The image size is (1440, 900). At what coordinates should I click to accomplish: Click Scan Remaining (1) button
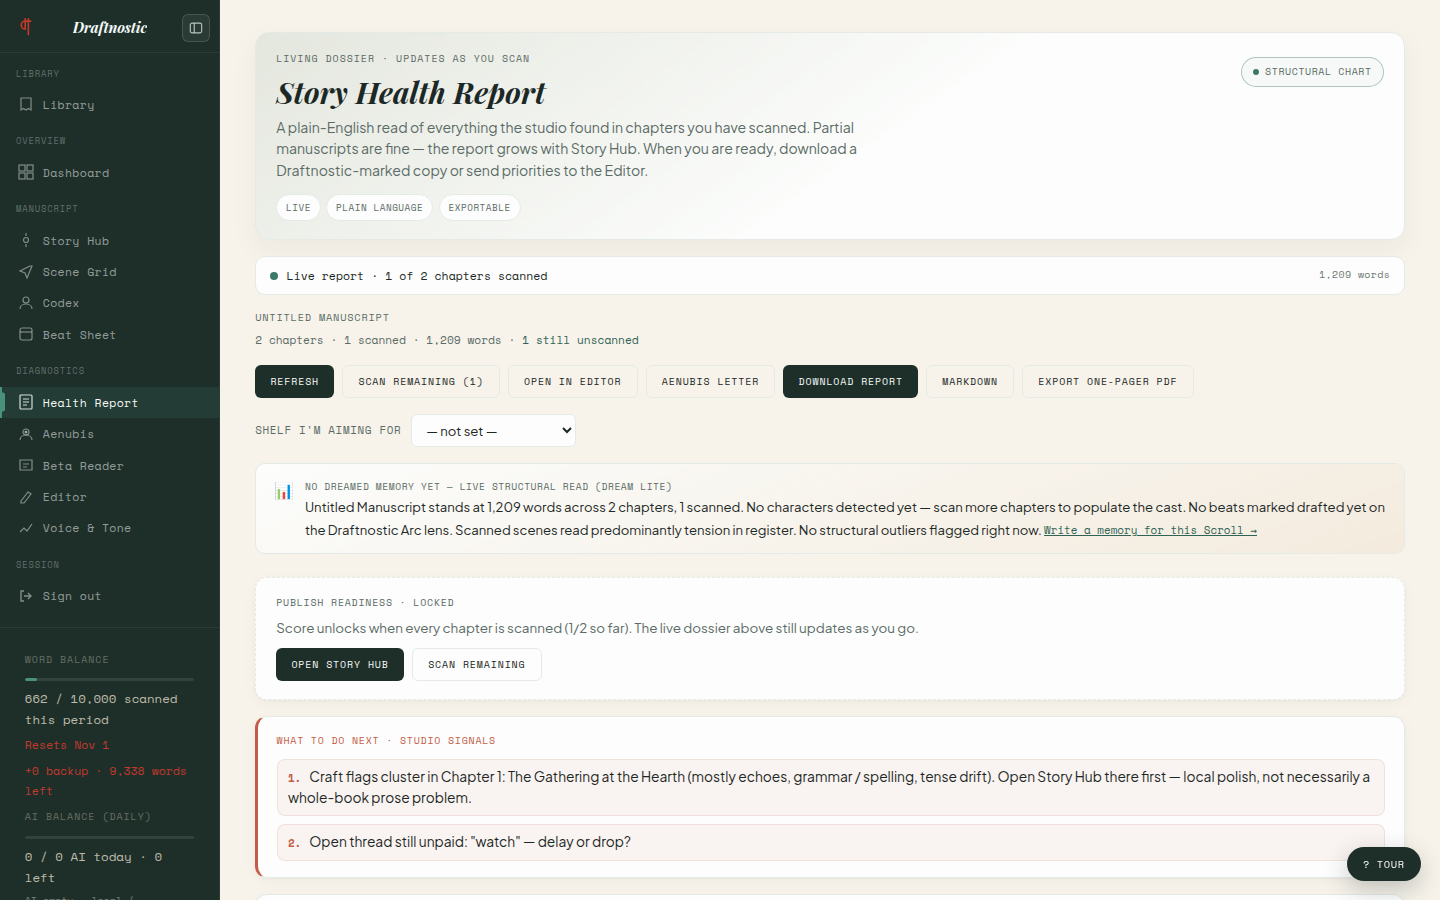(x=420, y=381)
